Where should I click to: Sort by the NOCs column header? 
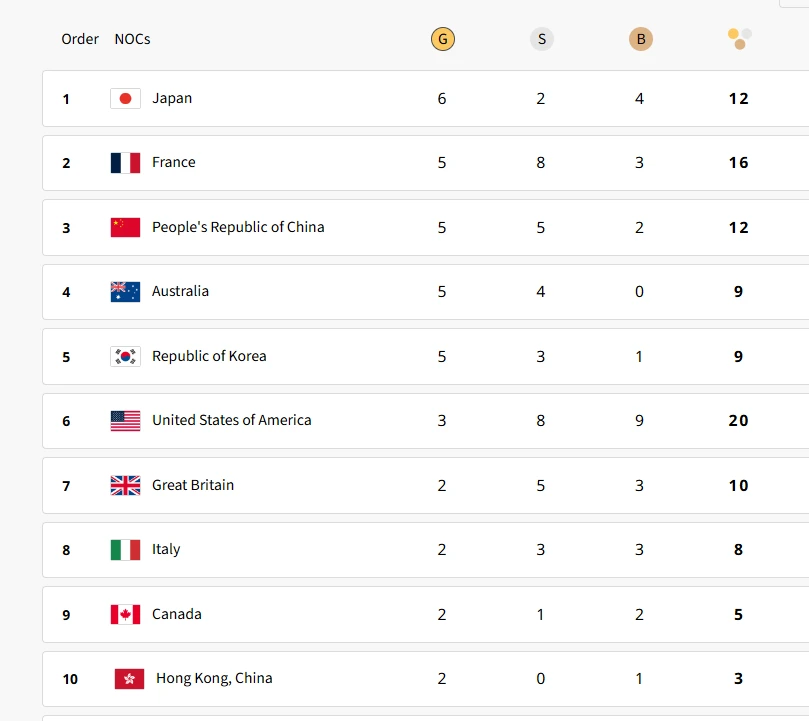132,39
